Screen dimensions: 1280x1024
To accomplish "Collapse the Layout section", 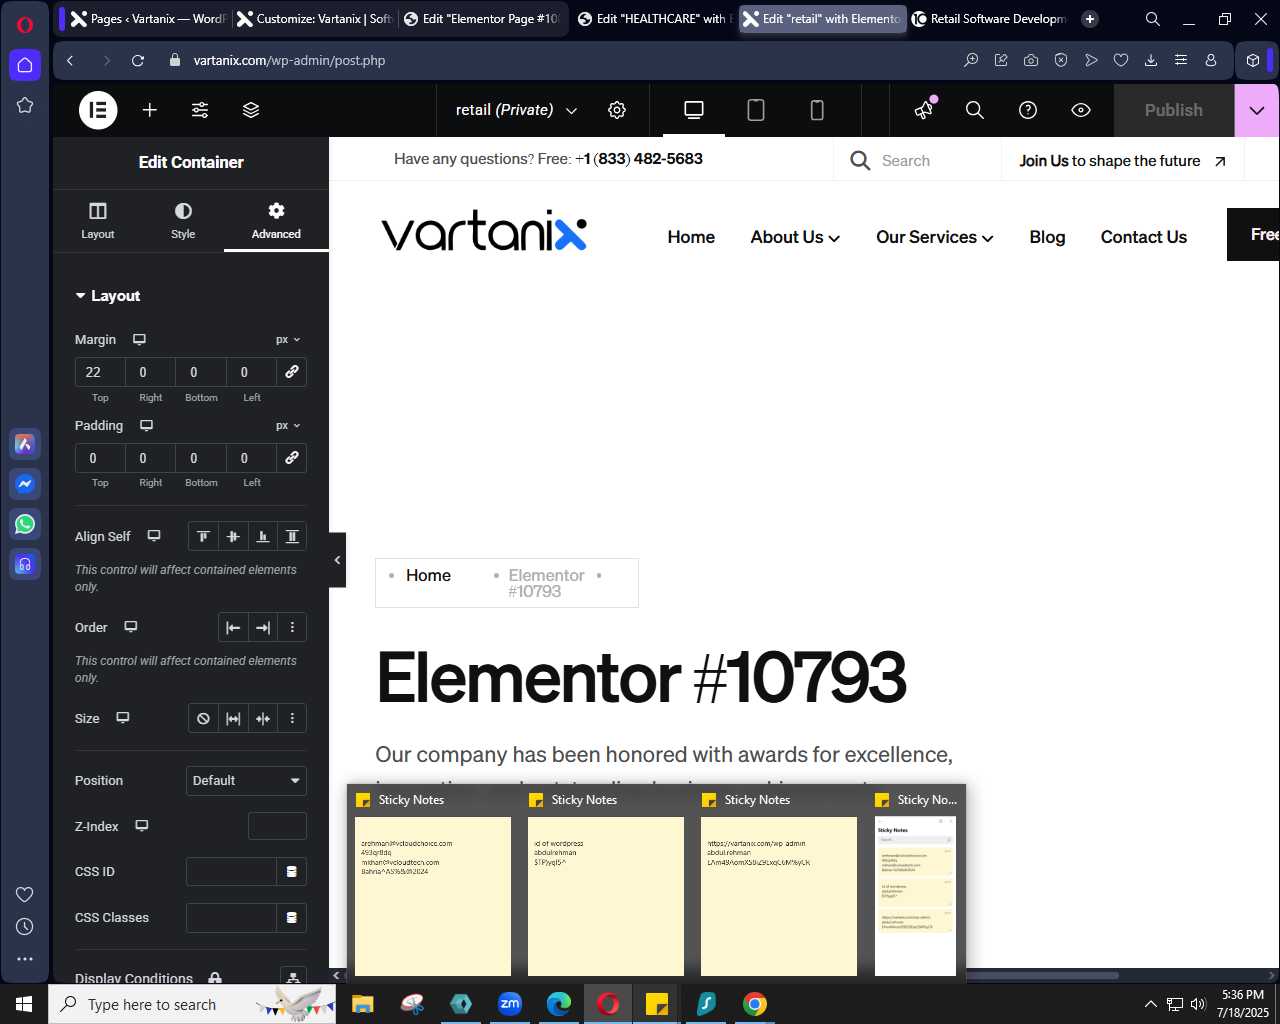I will click(108, 296).
